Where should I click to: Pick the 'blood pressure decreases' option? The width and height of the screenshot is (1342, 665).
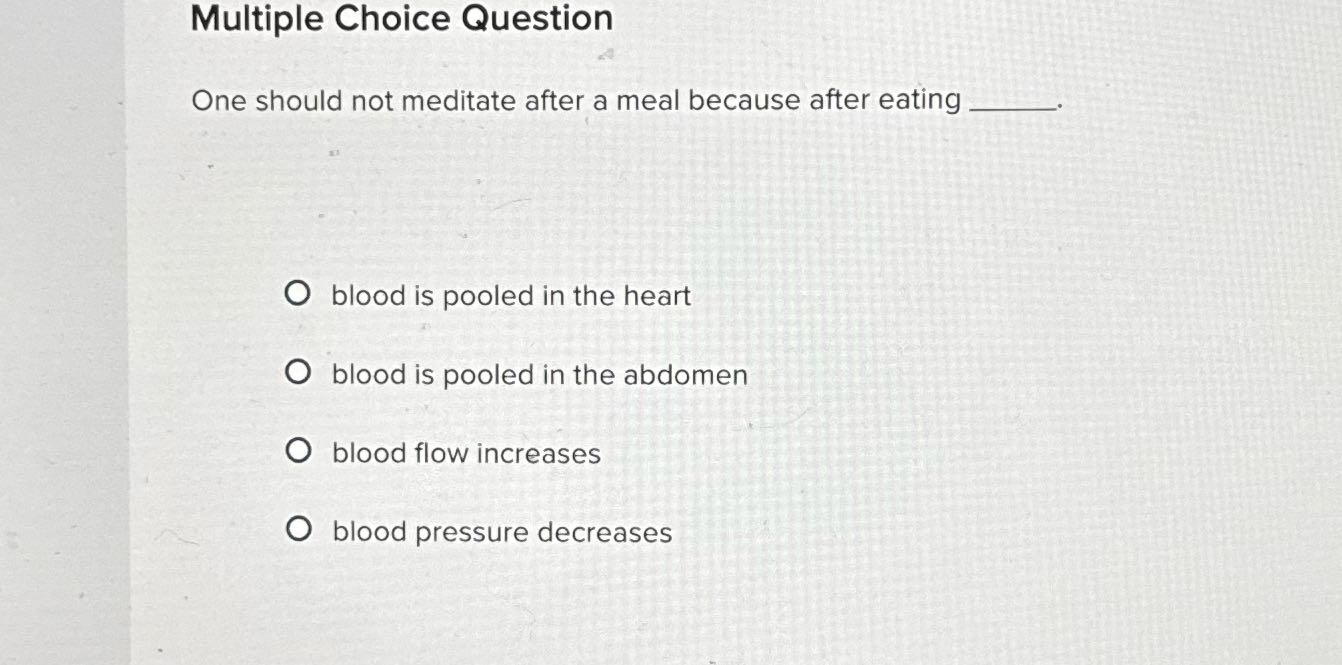point(299,529)
